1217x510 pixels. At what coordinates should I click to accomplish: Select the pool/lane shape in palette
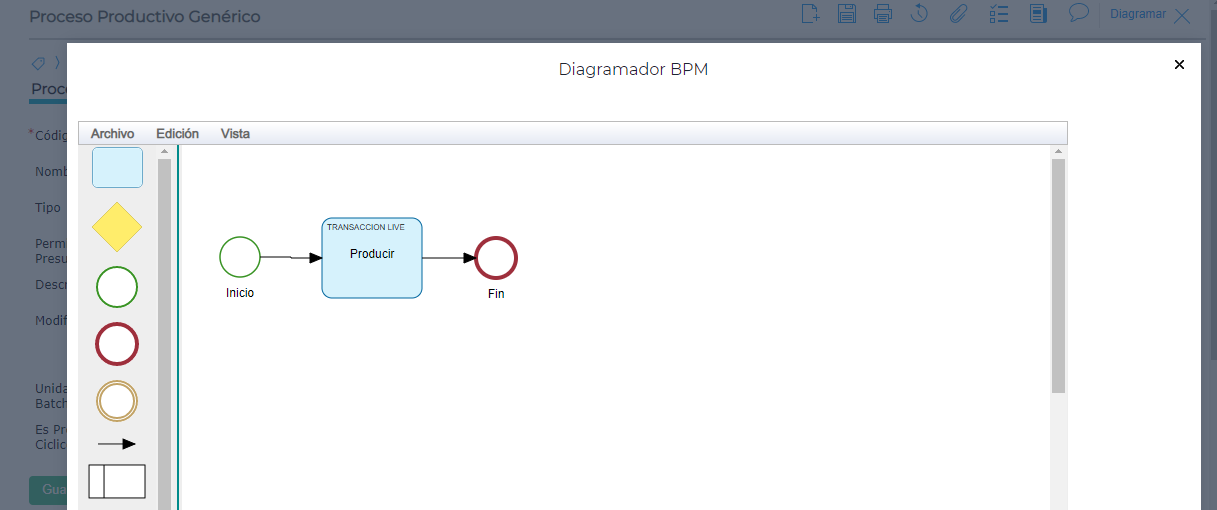[117, 481]
